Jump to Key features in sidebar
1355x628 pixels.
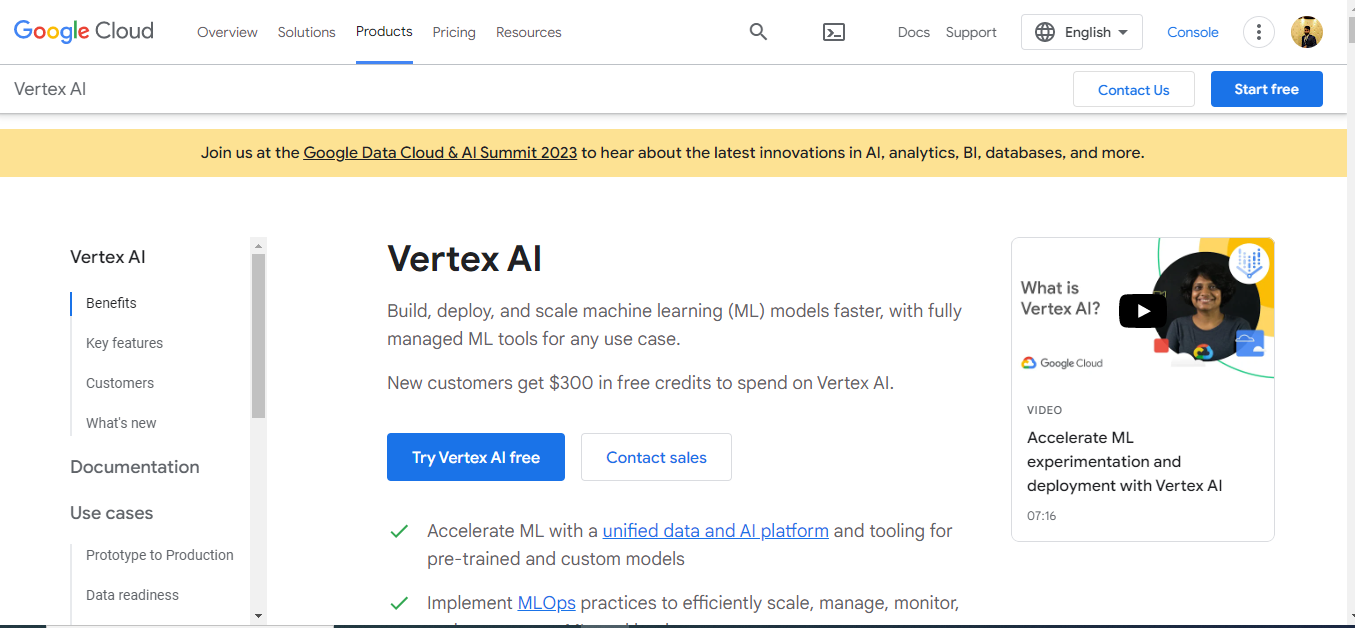click(x=124, y=343)
